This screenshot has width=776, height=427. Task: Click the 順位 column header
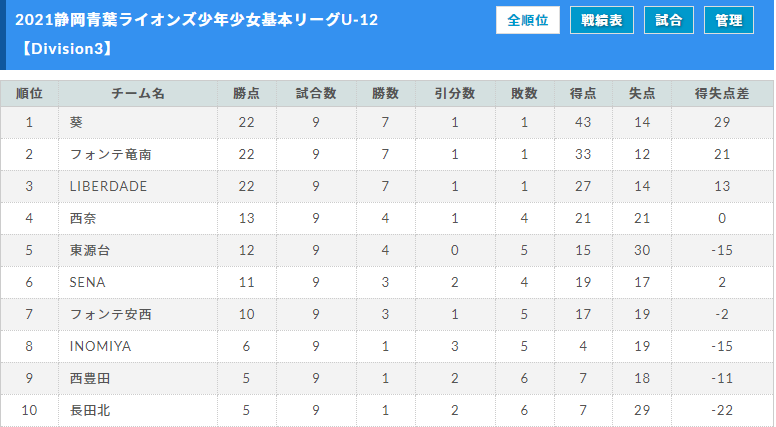[x=29, y=94]
